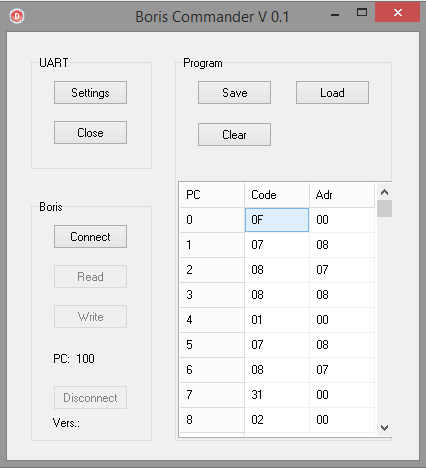Click the program table scrollbar thumb
This screenshot has height=468, width=426.
(384, 209)
